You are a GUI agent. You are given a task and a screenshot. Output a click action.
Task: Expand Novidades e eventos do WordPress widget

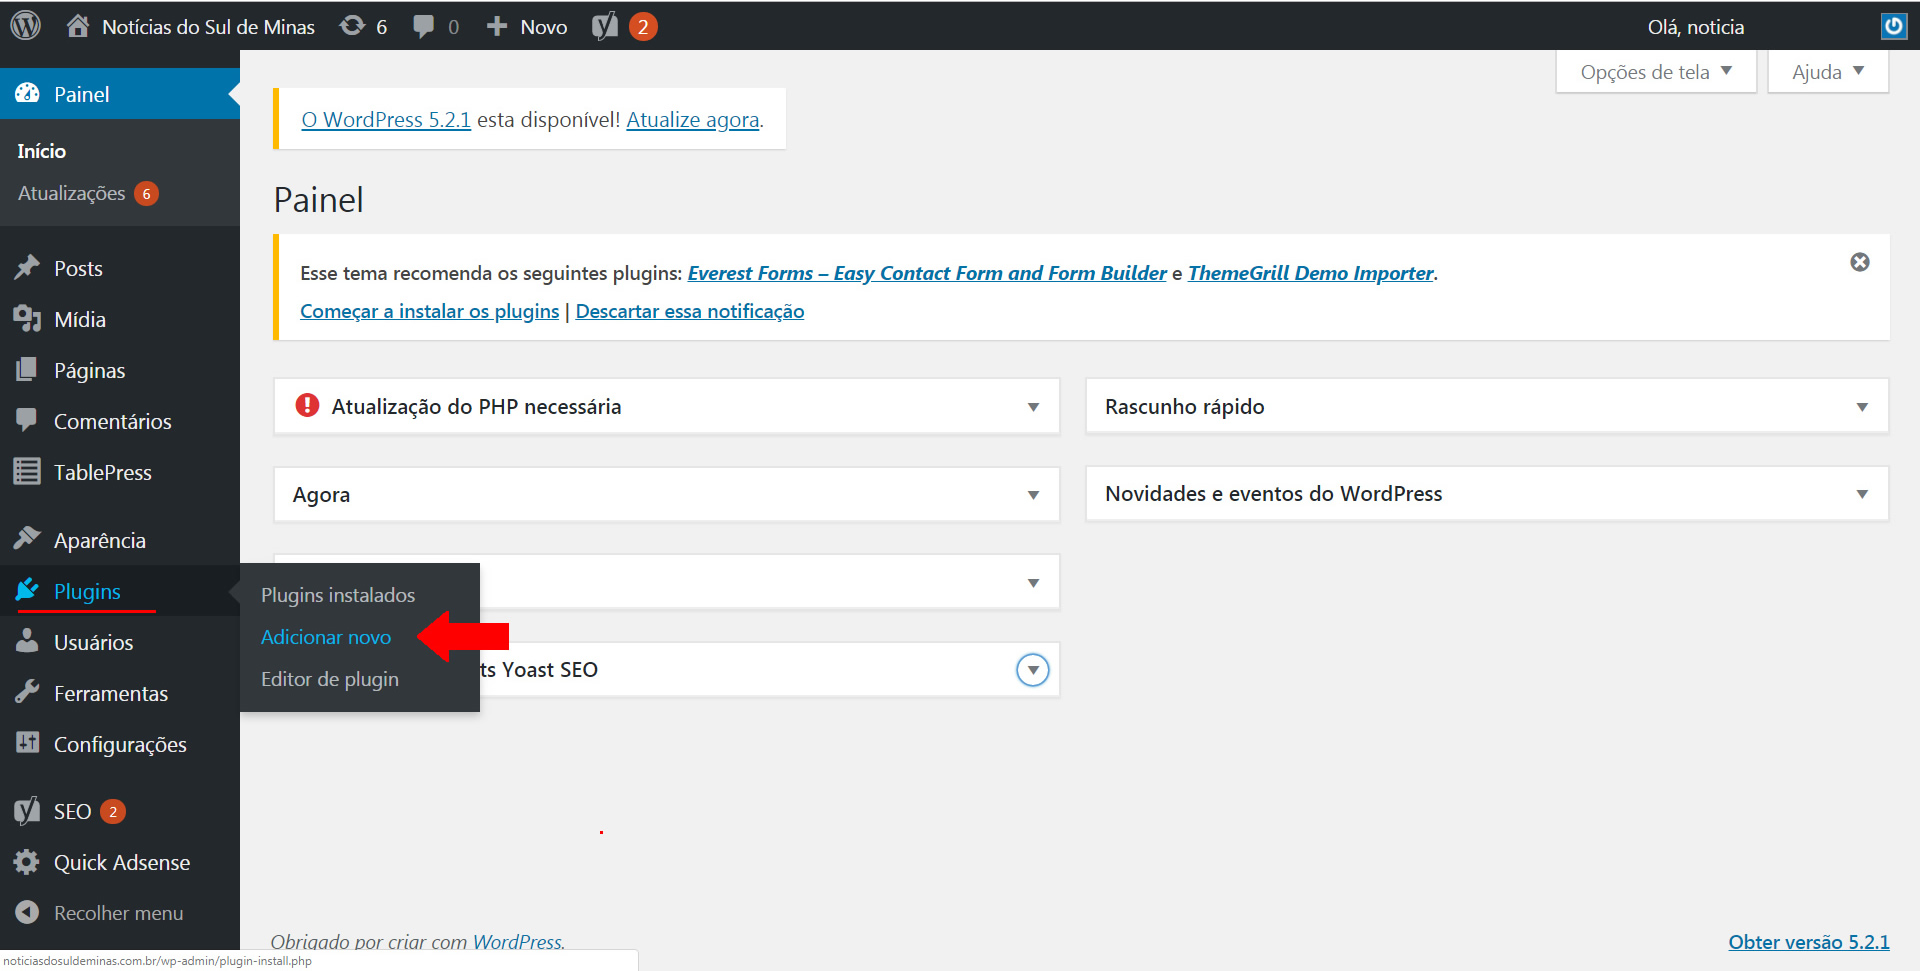click(x=1862, y=494)
